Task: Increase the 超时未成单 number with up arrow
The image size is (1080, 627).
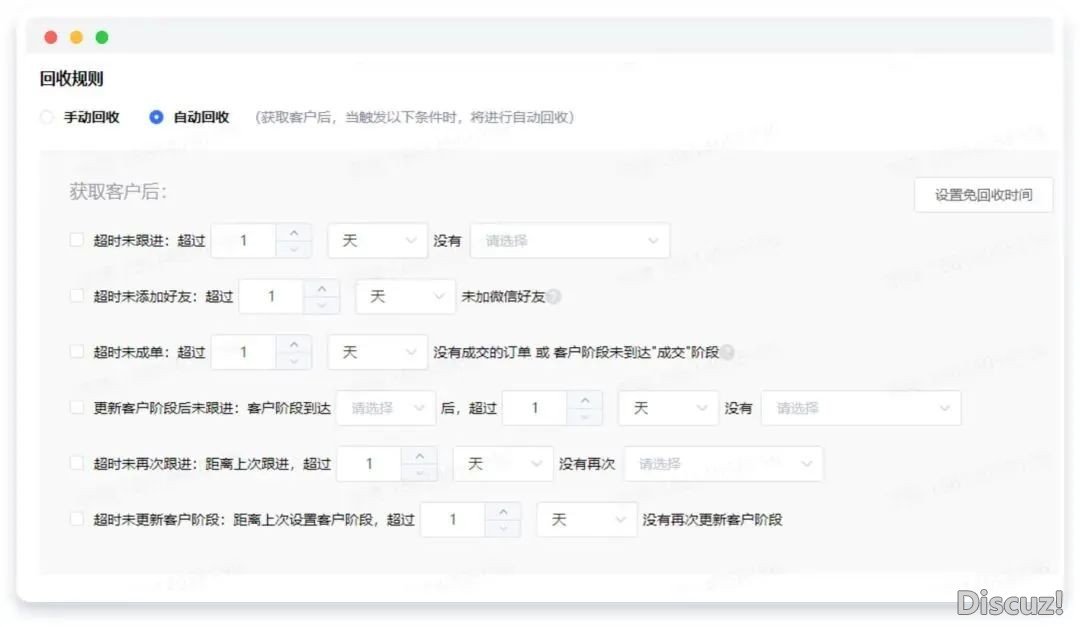Action: 294,344
